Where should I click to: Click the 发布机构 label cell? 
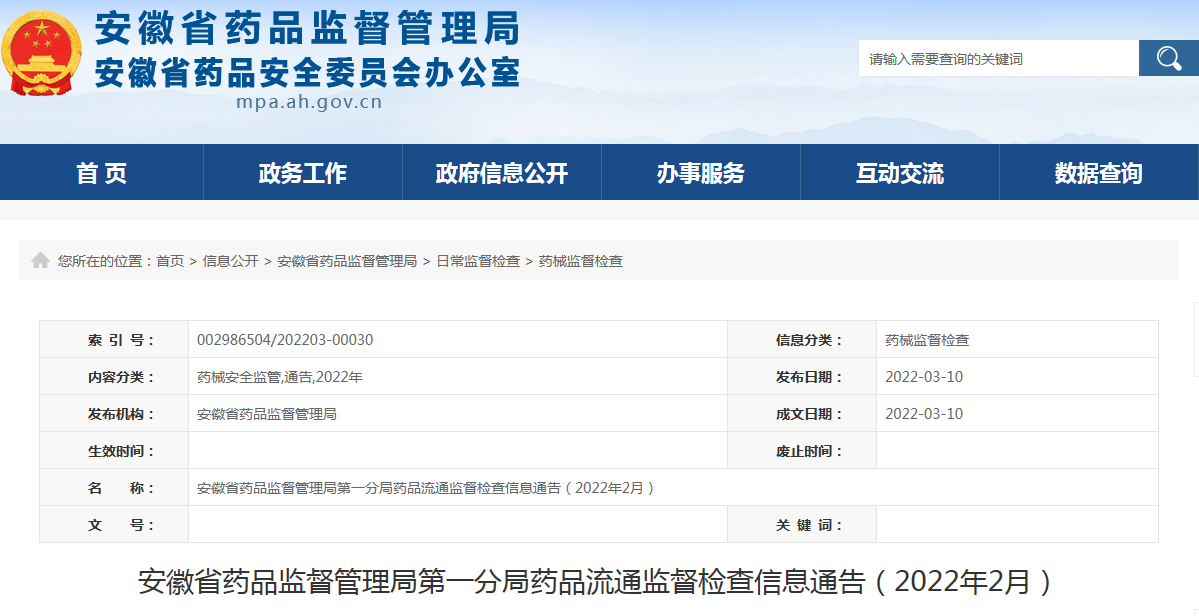pos(114,414)
